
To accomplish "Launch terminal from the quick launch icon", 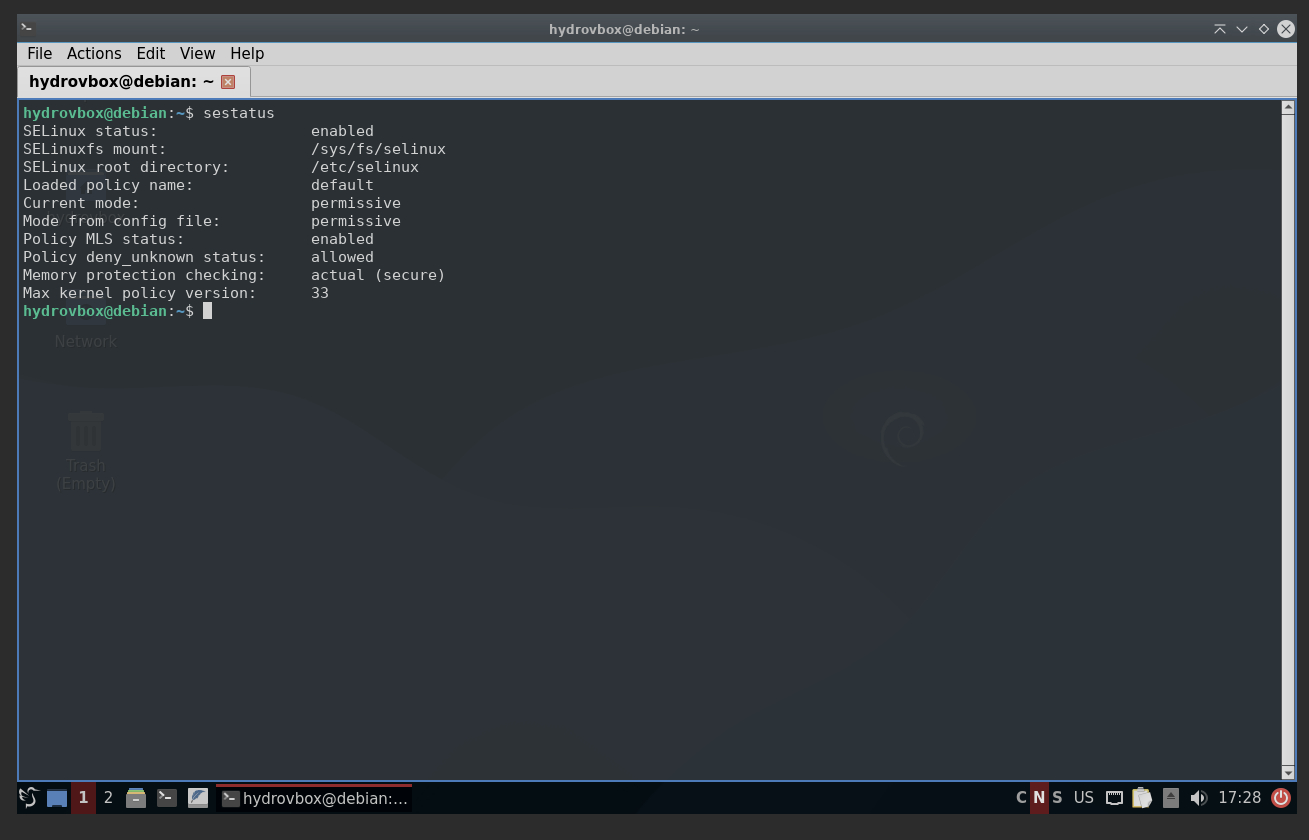I will [x=167, y=798].
